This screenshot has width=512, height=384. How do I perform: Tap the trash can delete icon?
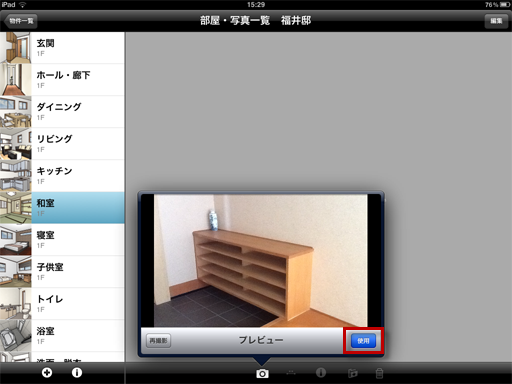[379, 373]
